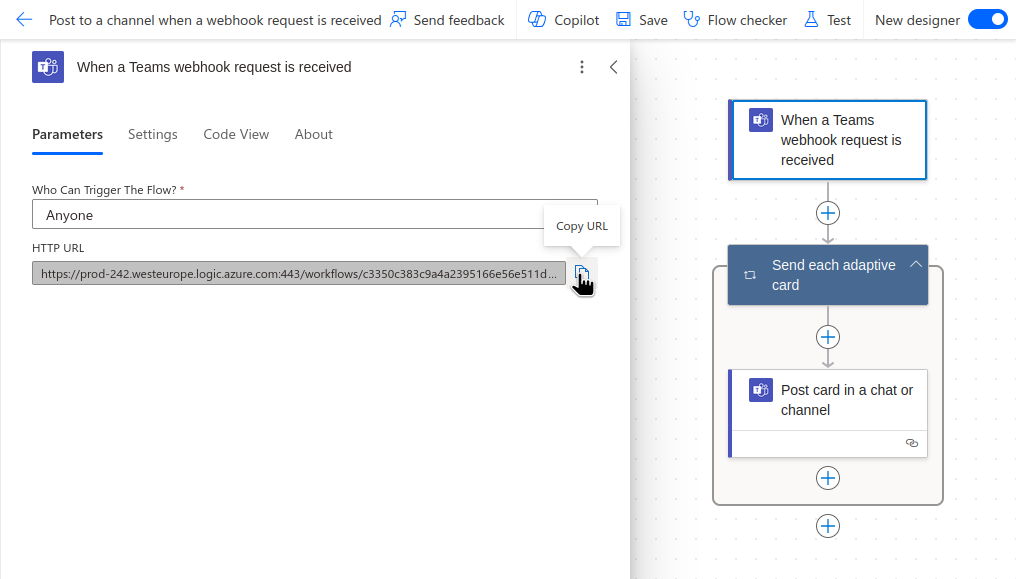Copy the webhook HTTP URL
This screenshot has width=1016, height=579.
pyautogui.click(x=583, y=272)
